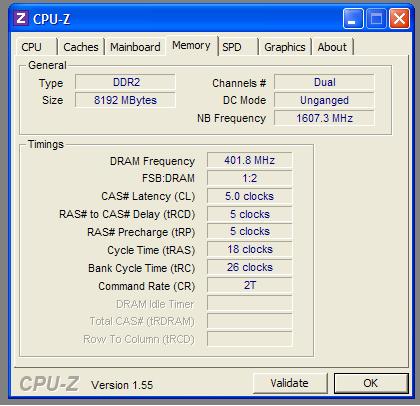The height and width of the screenshot is (406, 420).
Task: Select the DRAM Frequency value field
Action: [249, 160]
